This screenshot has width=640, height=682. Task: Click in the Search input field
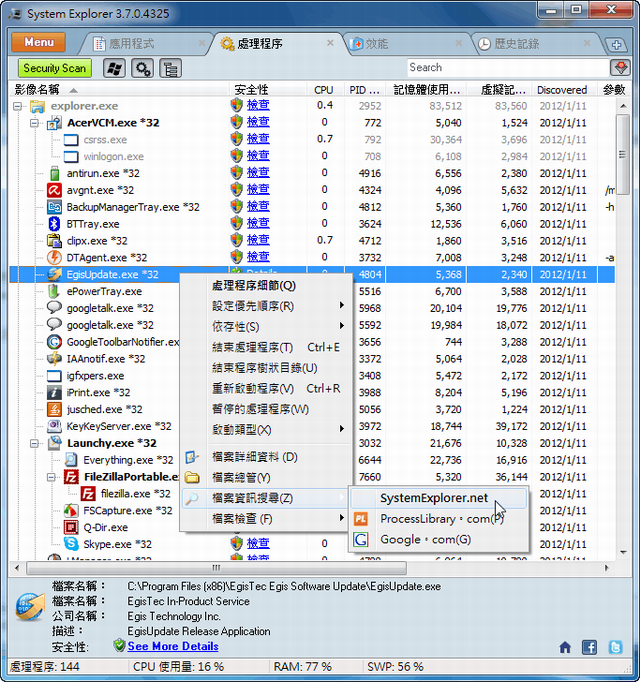[505, 68]
